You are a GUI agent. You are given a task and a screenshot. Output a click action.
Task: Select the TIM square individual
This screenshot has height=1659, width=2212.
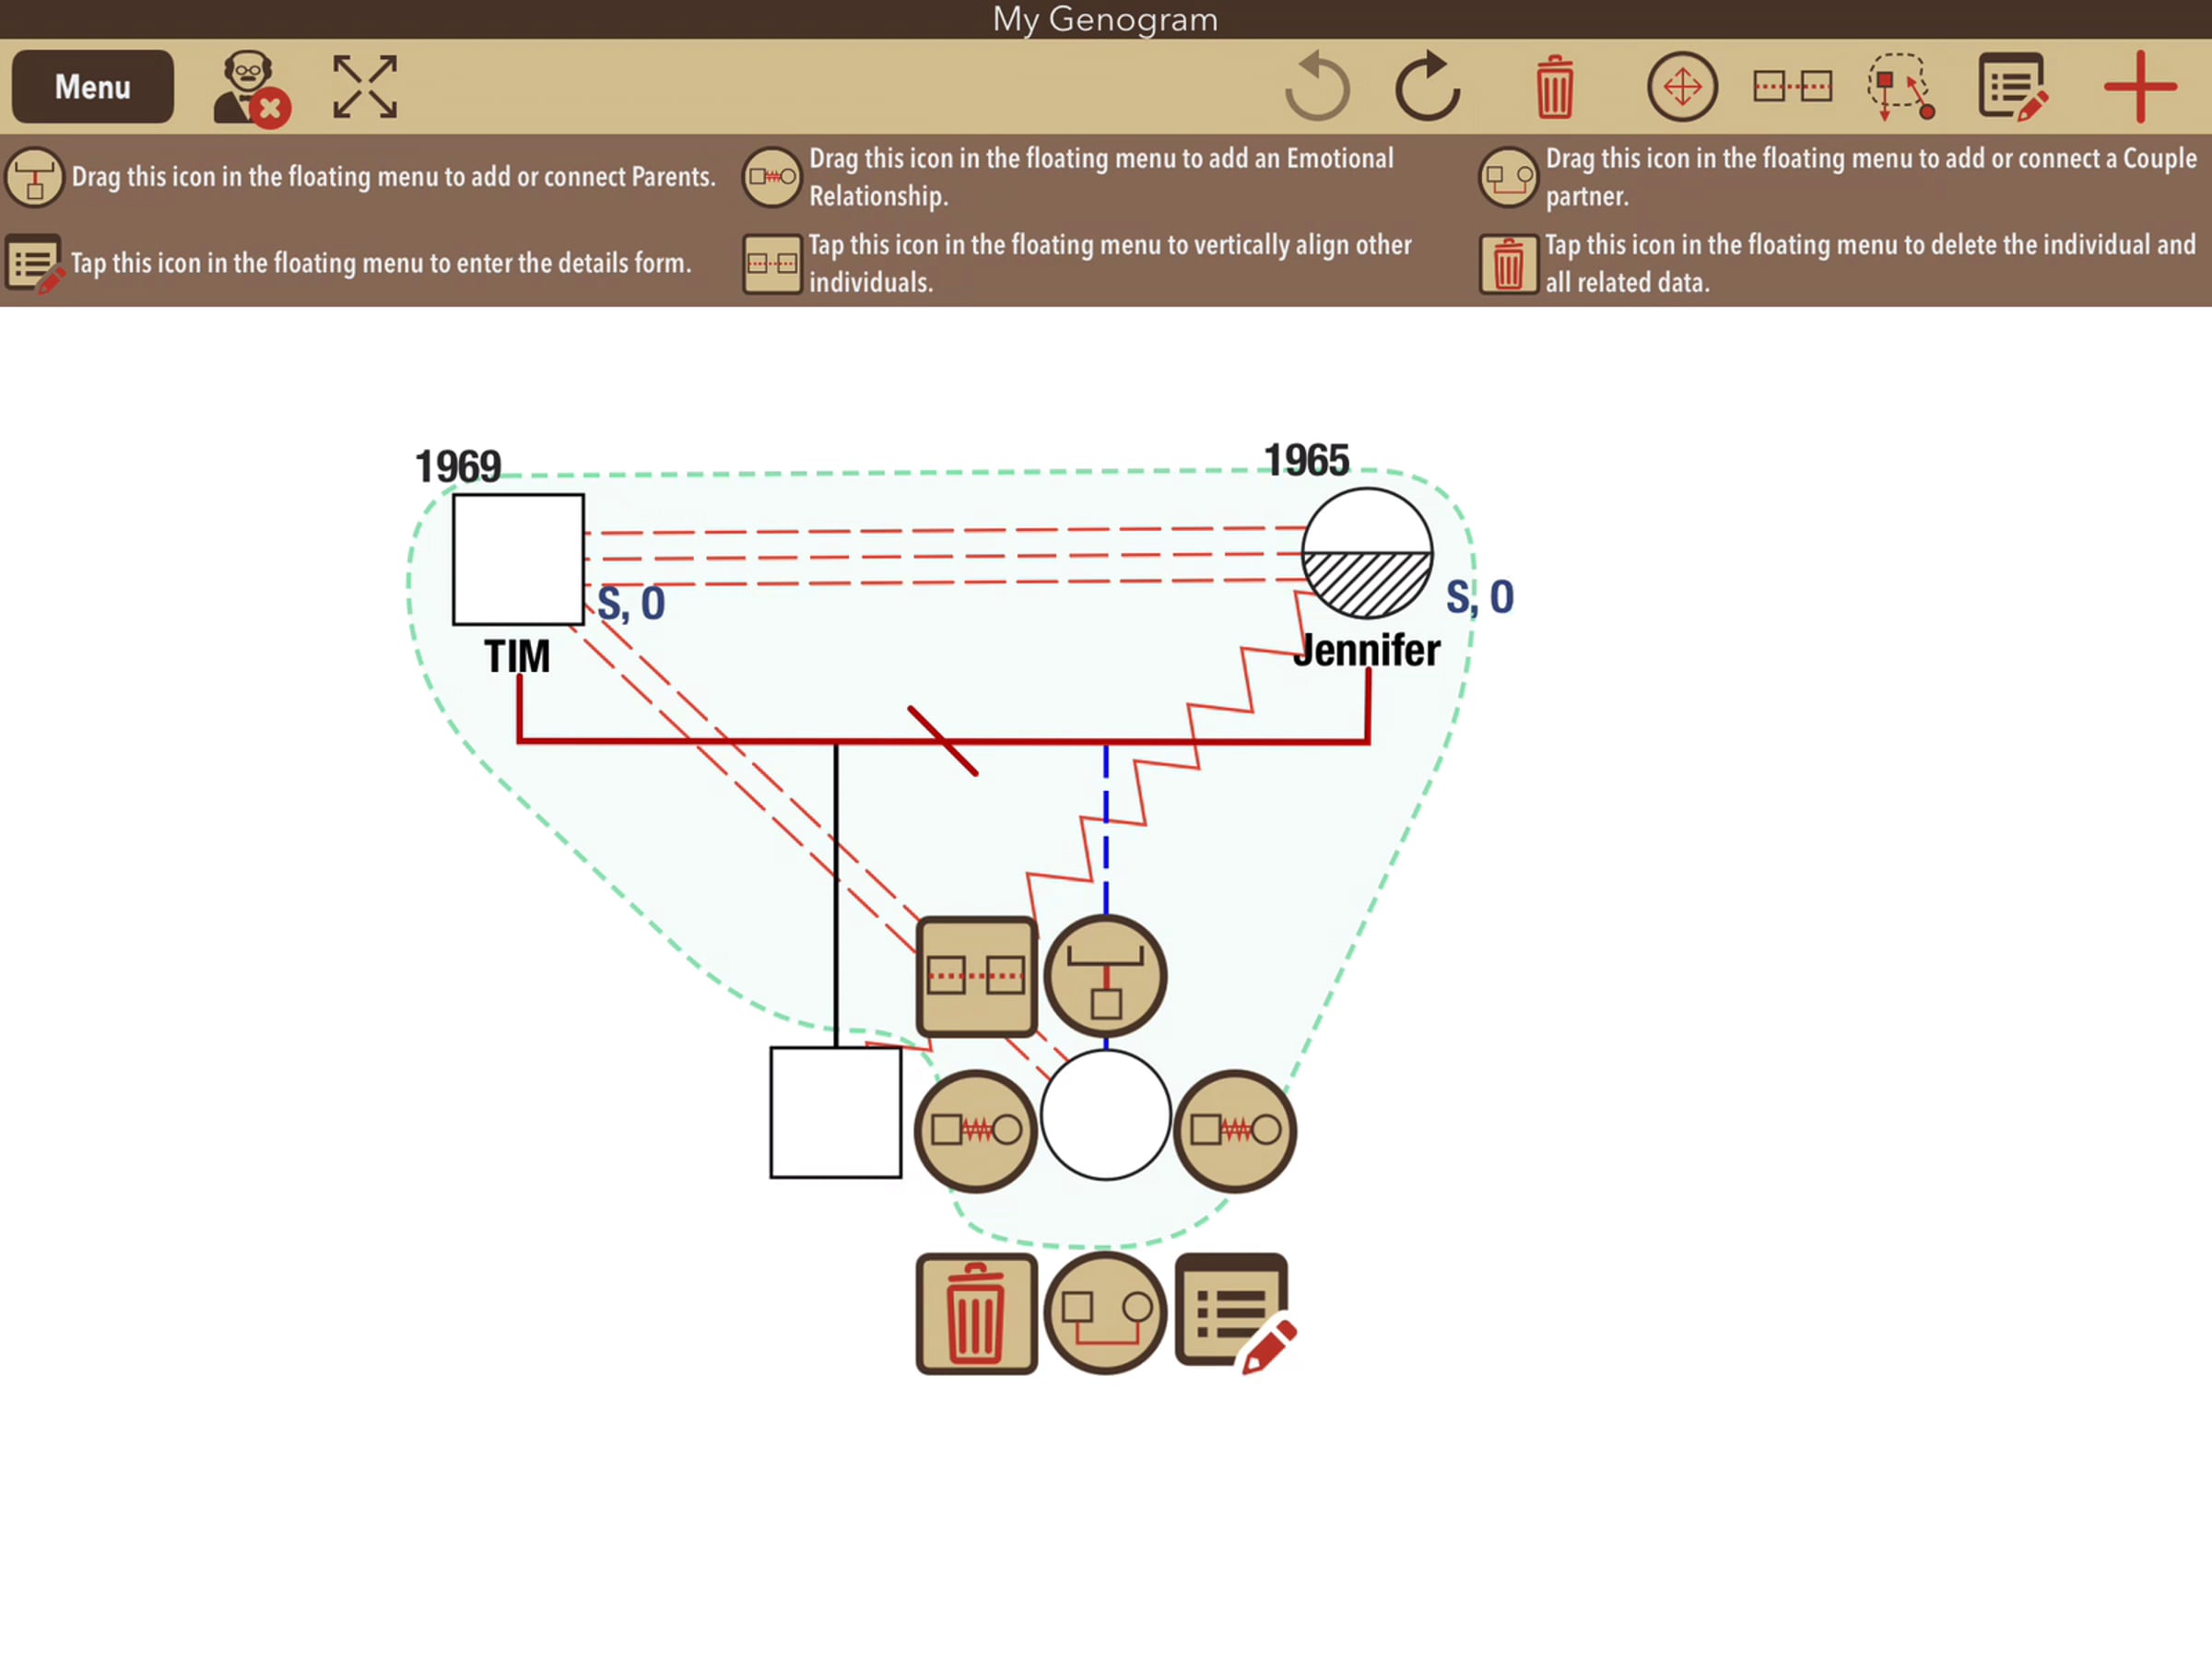[518, 559]
